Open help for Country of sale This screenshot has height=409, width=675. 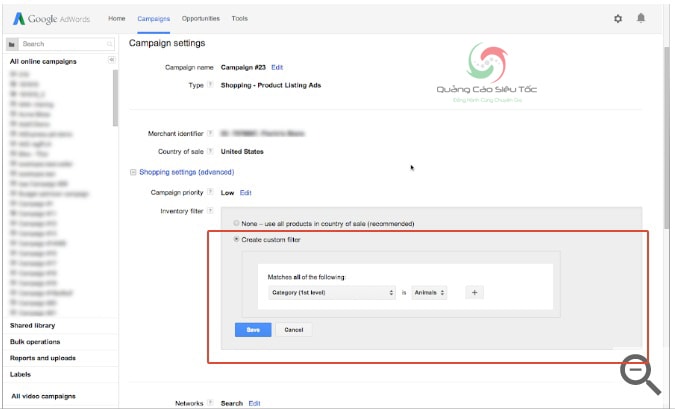[x=210, y=151]
